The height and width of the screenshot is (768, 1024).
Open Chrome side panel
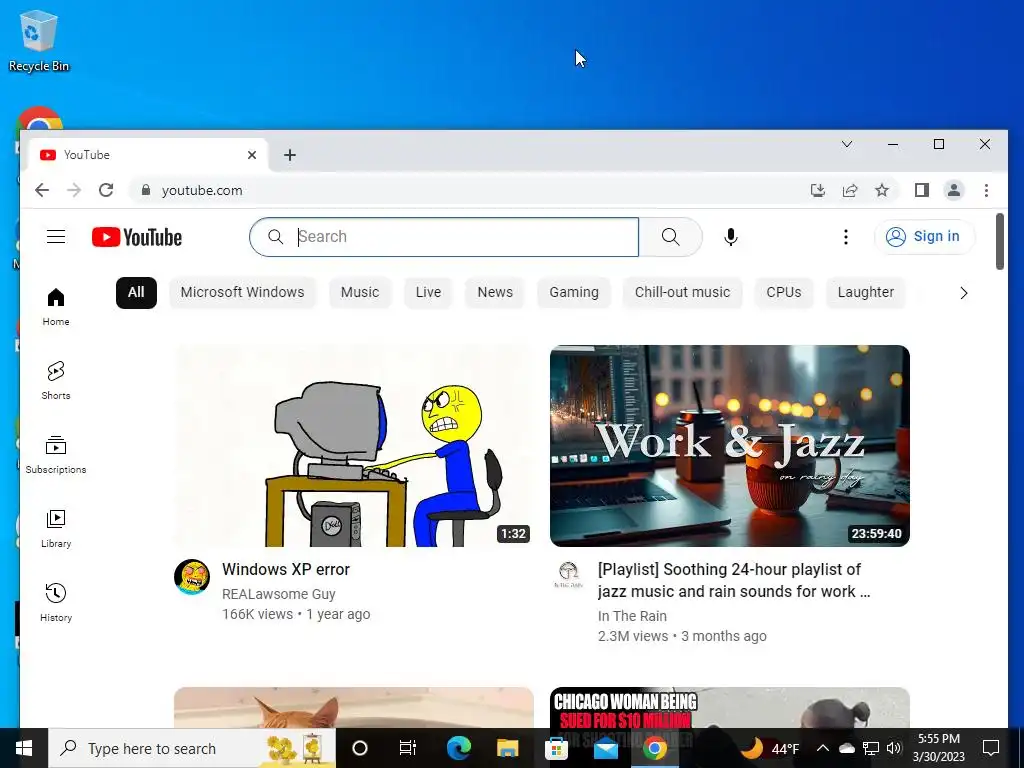click(x=921, y=190)
